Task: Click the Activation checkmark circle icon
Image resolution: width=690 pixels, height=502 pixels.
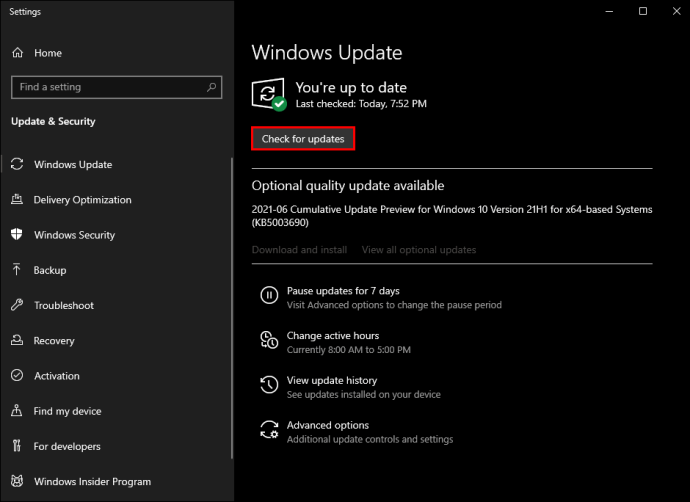Action: point(17,375)
